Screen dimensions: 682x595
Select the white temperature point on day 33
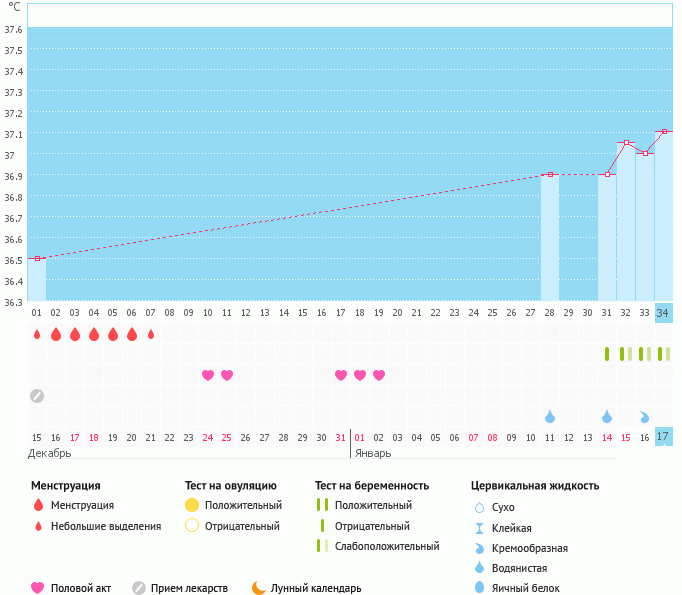click(645, 154)
